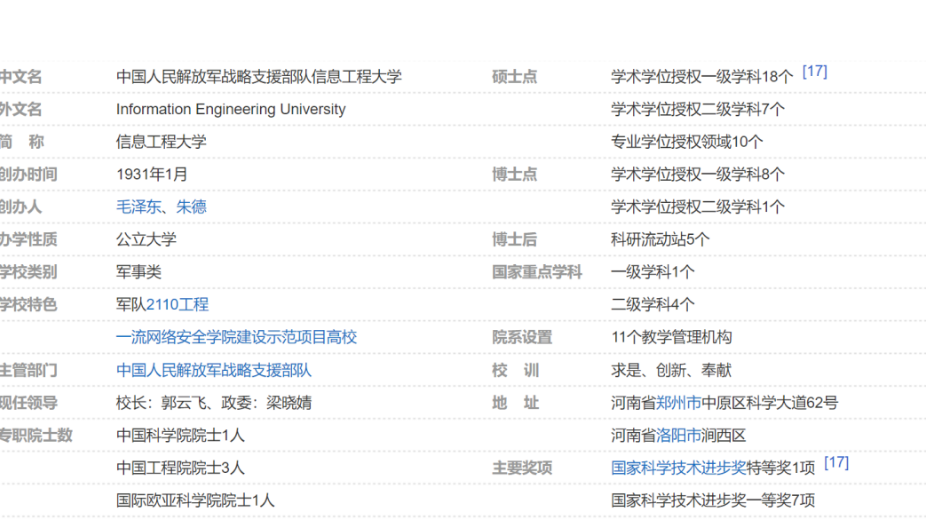Viewport: 926px width, 520px height.
Task: Click the founding date 1931年1月
Action: click(x=152, y=174)
